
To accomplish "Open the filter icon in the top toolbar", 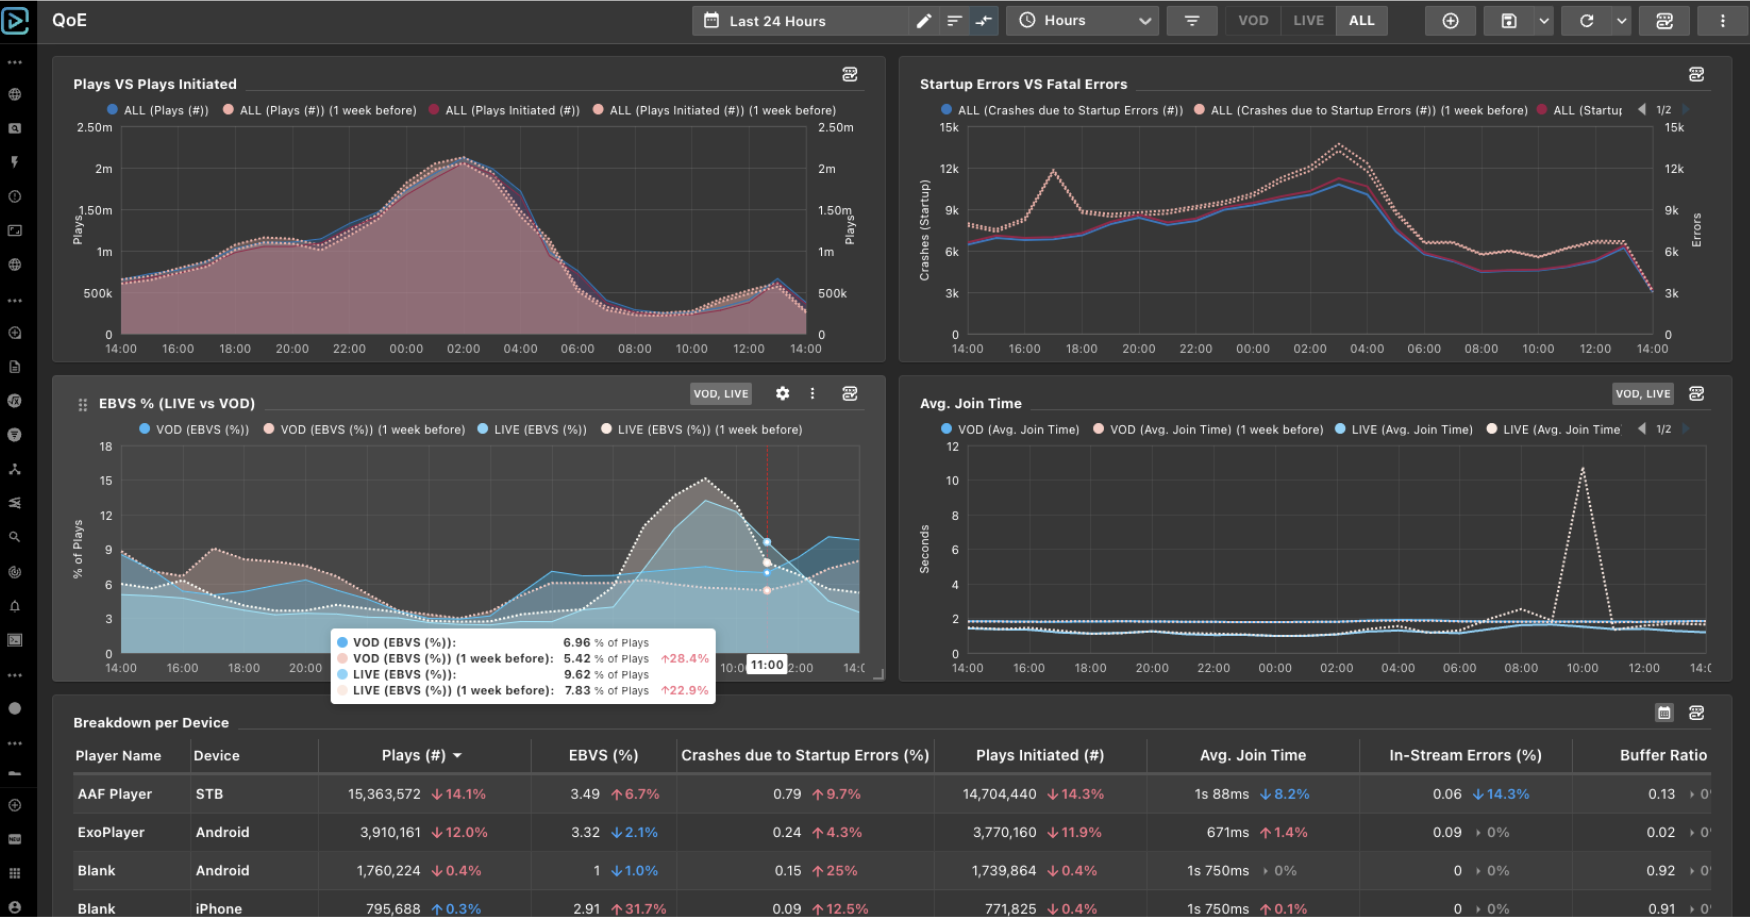I will (1192, 20).
